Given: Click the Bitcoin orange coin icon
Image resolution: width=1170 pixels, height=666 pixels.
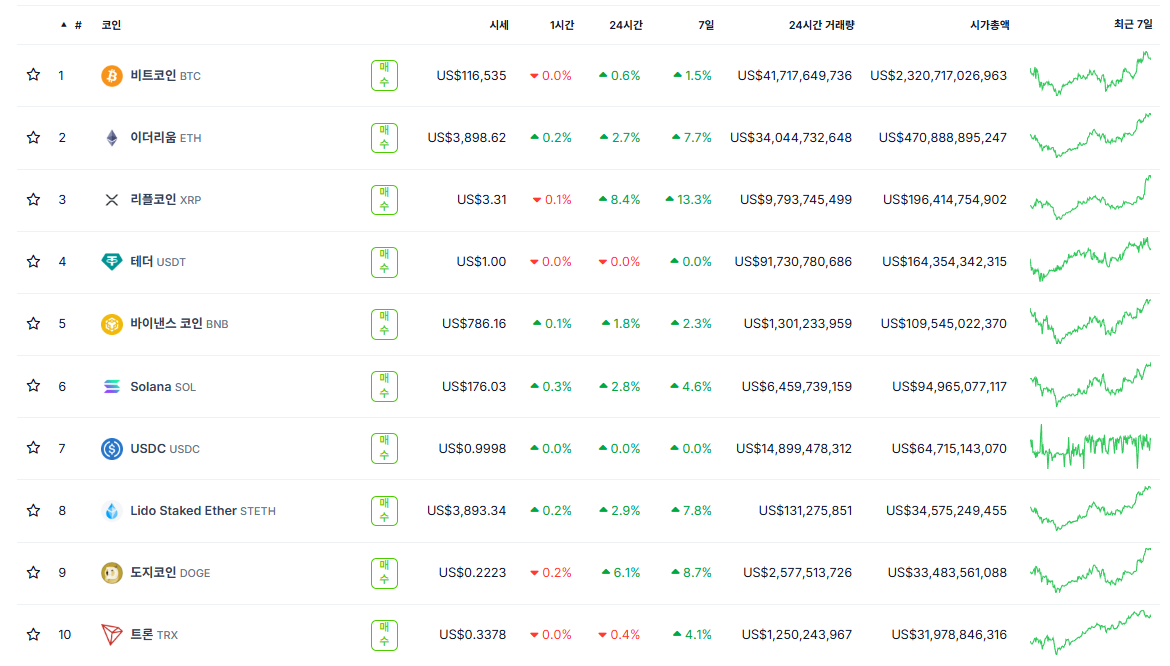Looking at the screenshot, I should coord(111,75).
